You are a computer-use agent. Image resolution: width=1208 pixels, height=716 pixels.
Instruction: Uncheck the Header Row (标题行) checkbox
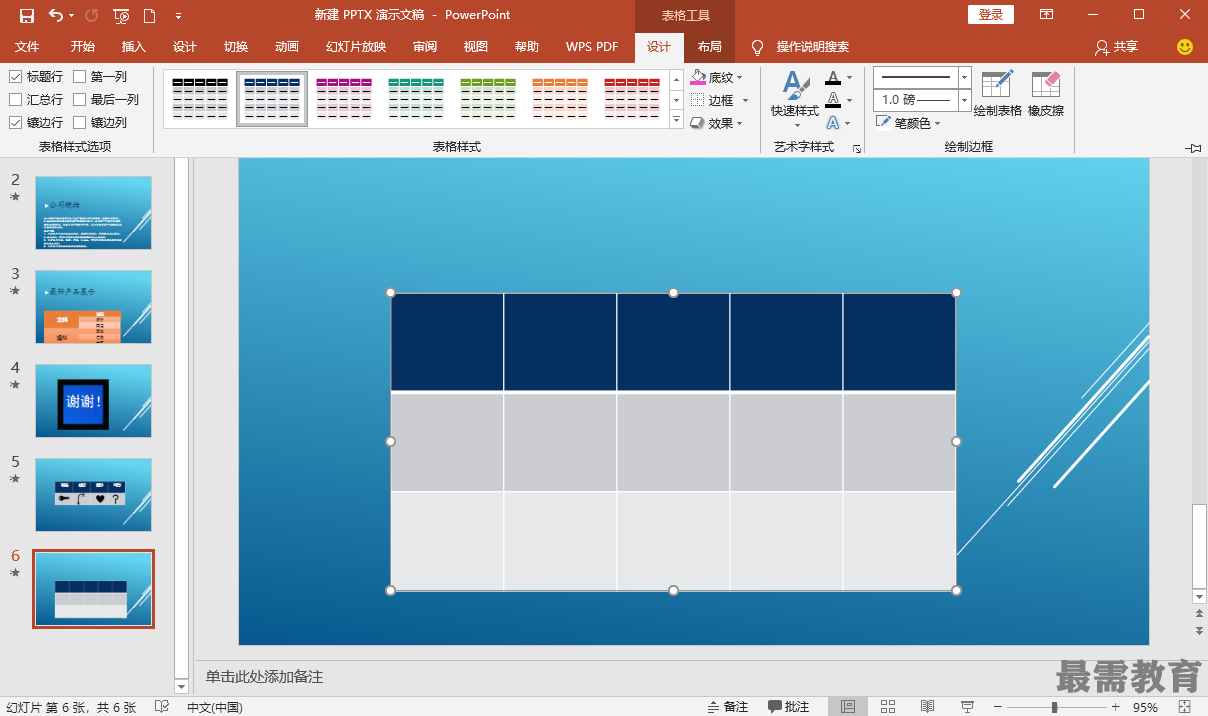(x=16, y=77)
